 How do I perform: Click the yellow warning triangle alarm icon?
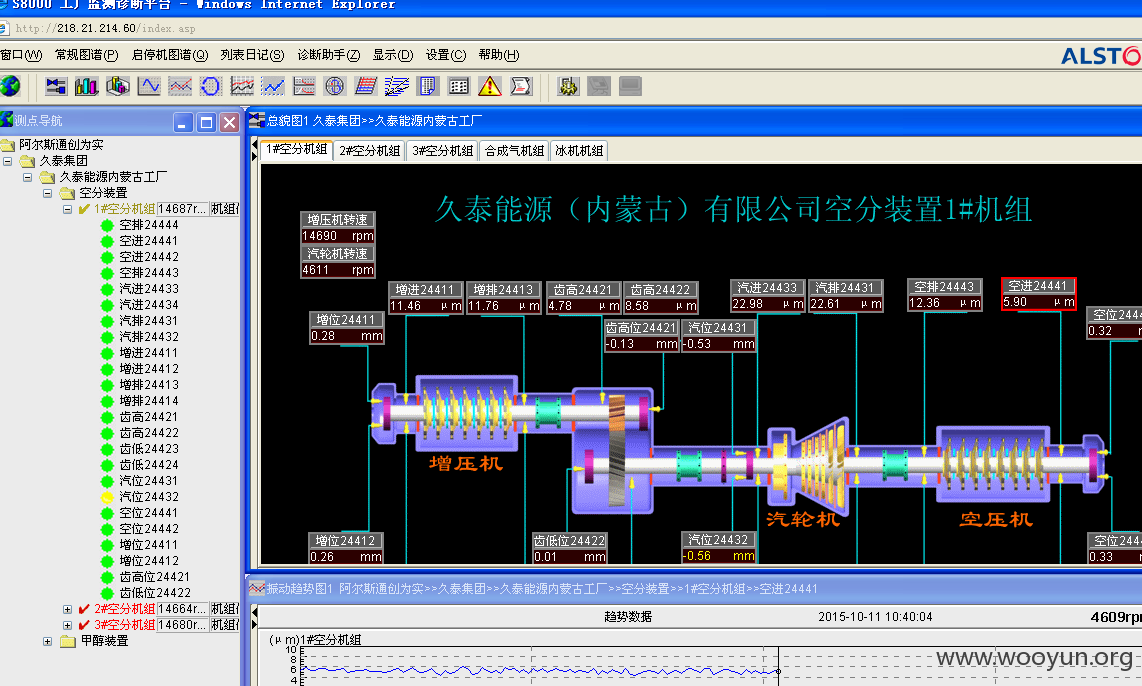pyautogui.click(x=489, y=87)
